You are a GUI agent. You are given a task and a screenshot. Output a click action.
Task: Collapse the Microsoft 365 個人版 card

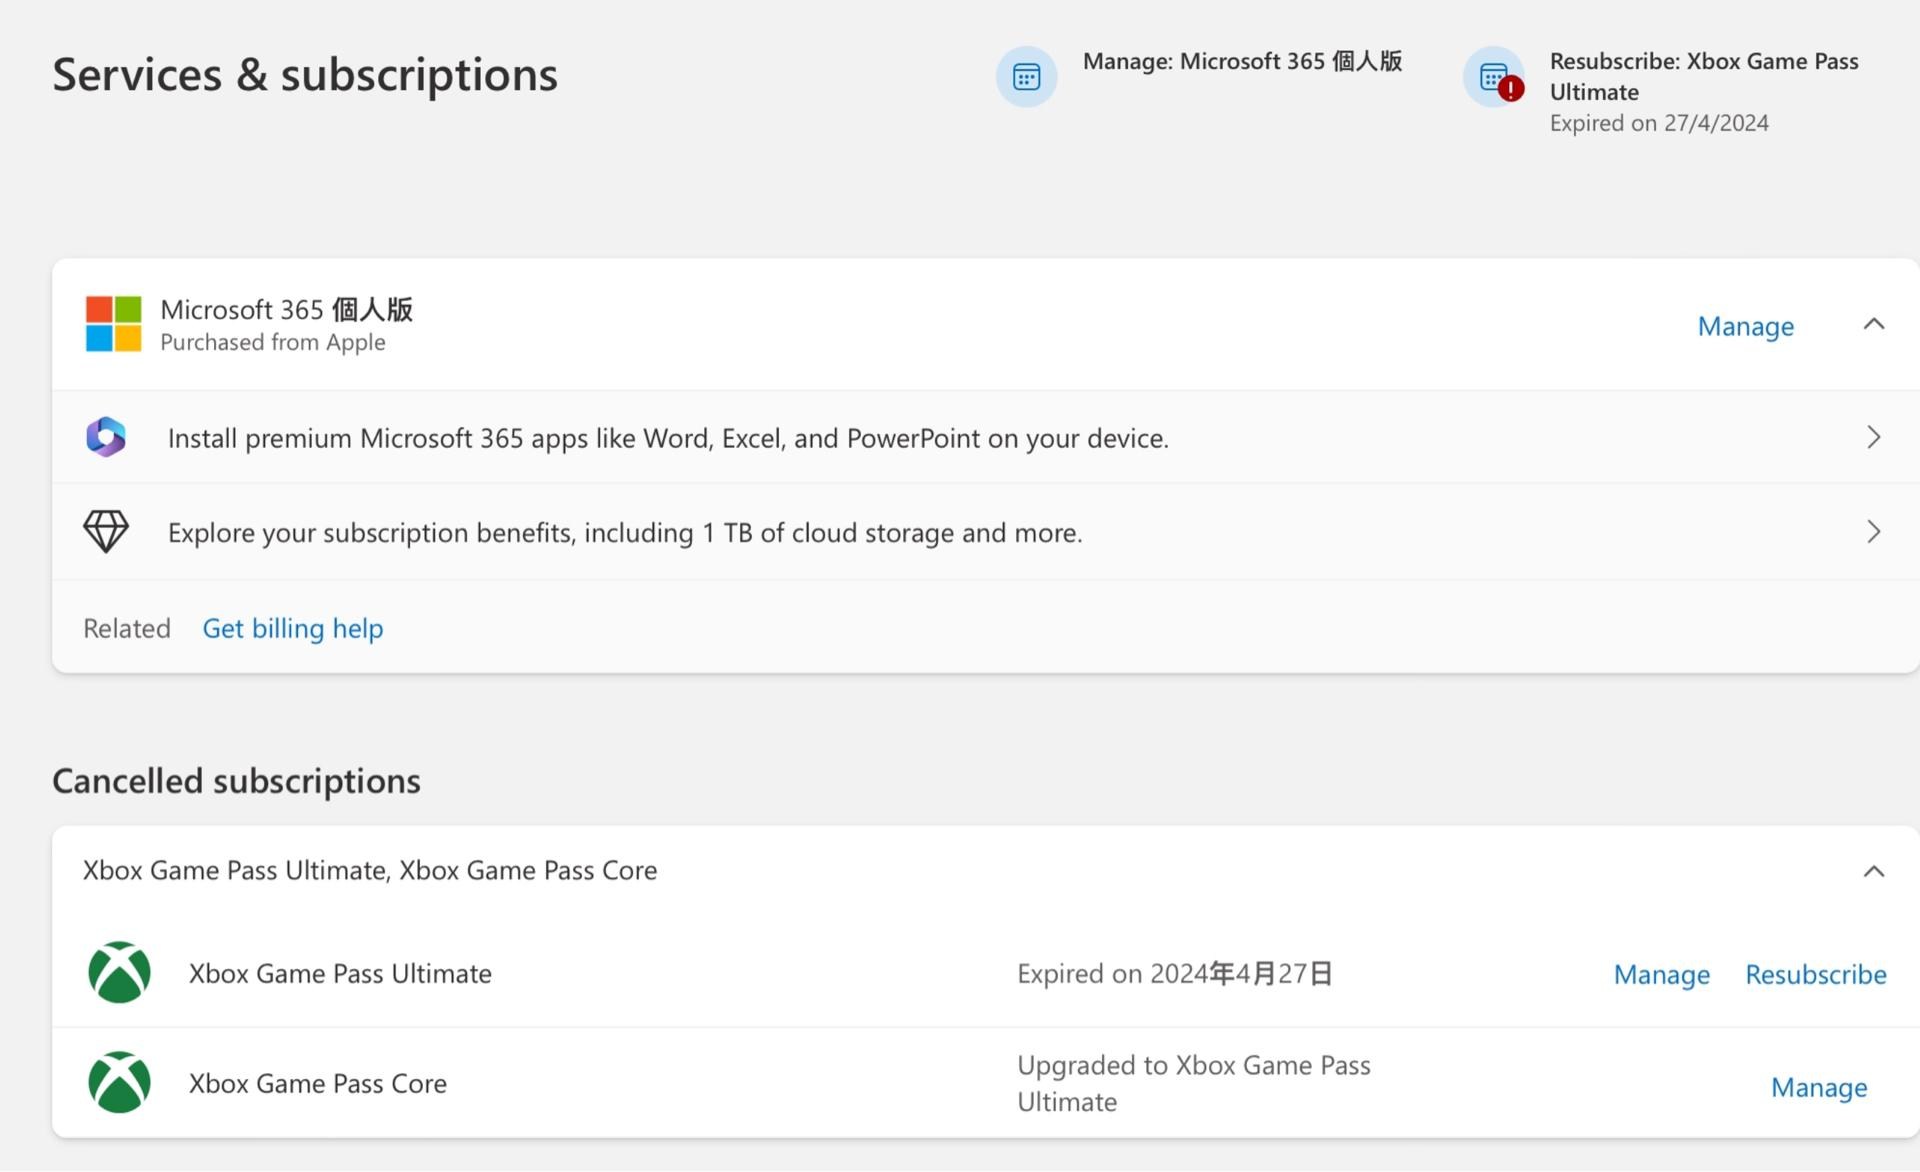click(1874, 324)
